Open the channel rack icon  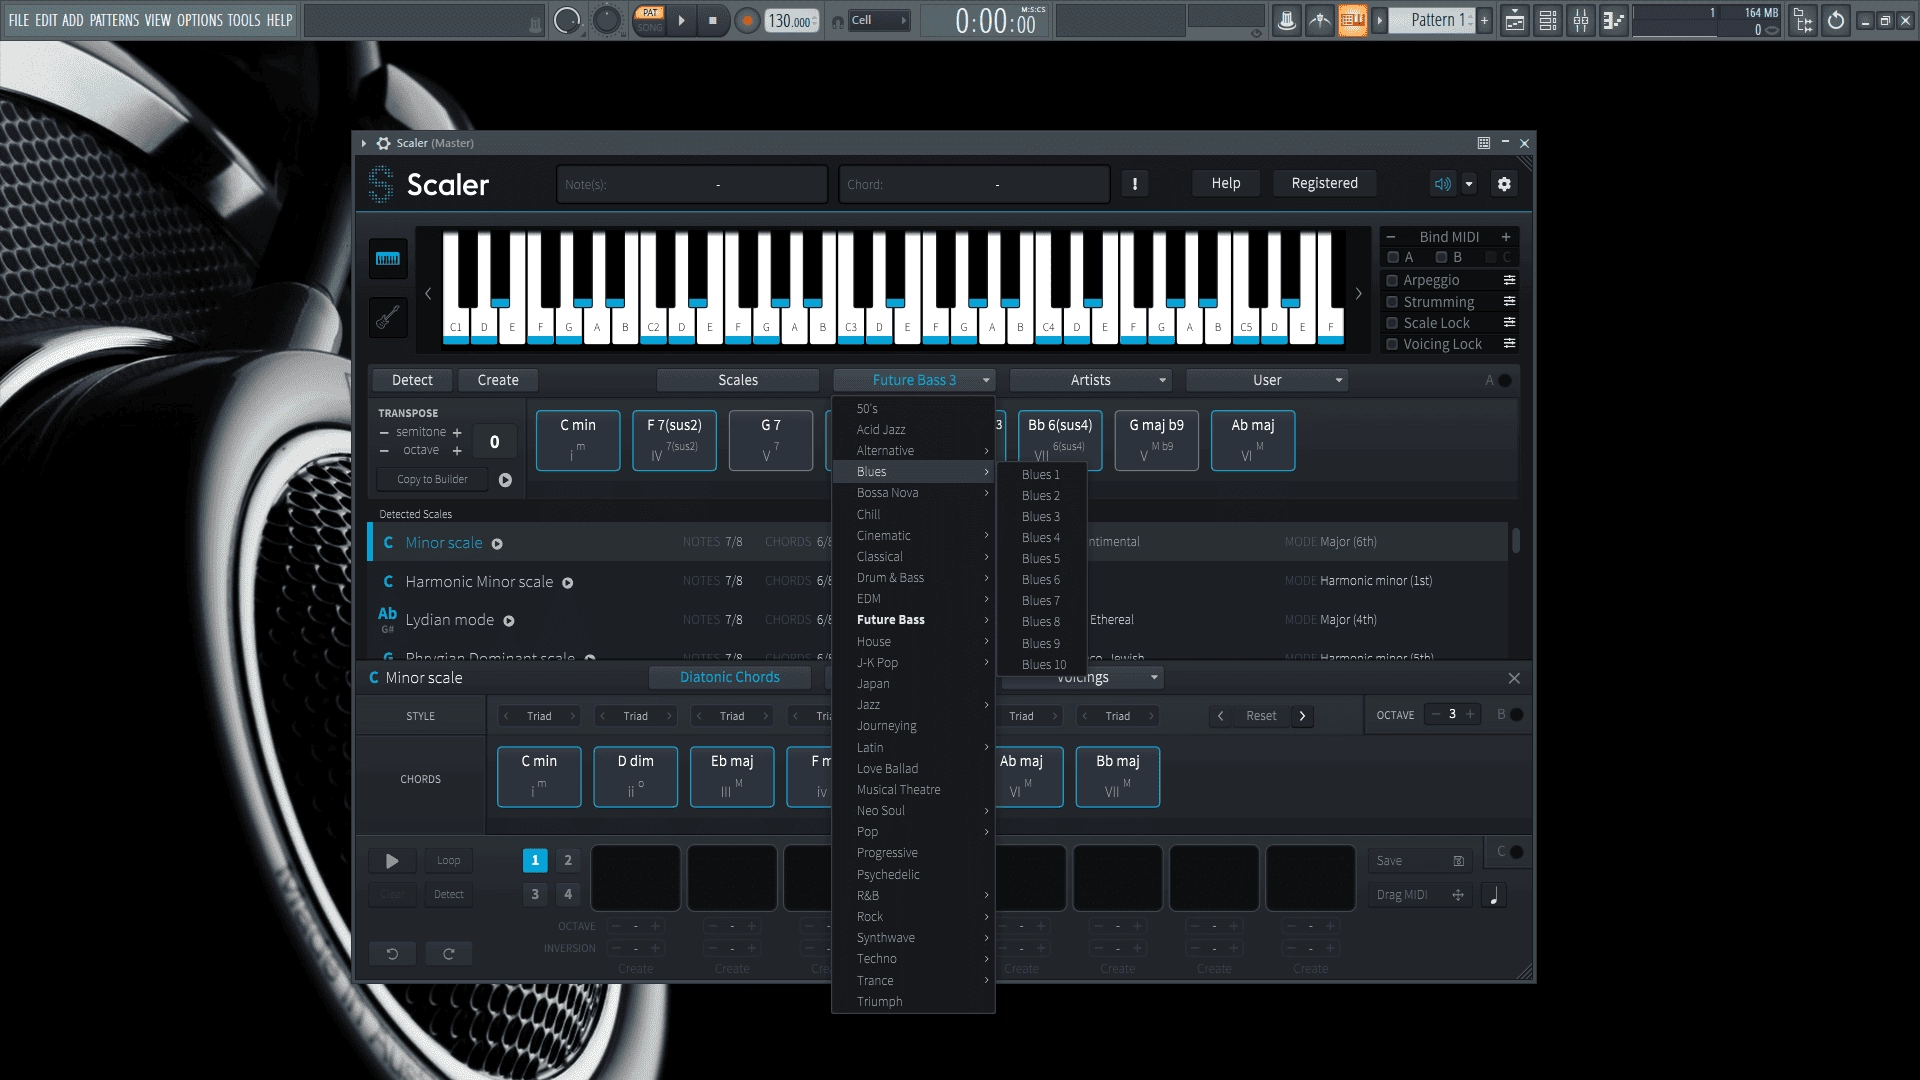pyautogui.click(x=1548, y=20)
